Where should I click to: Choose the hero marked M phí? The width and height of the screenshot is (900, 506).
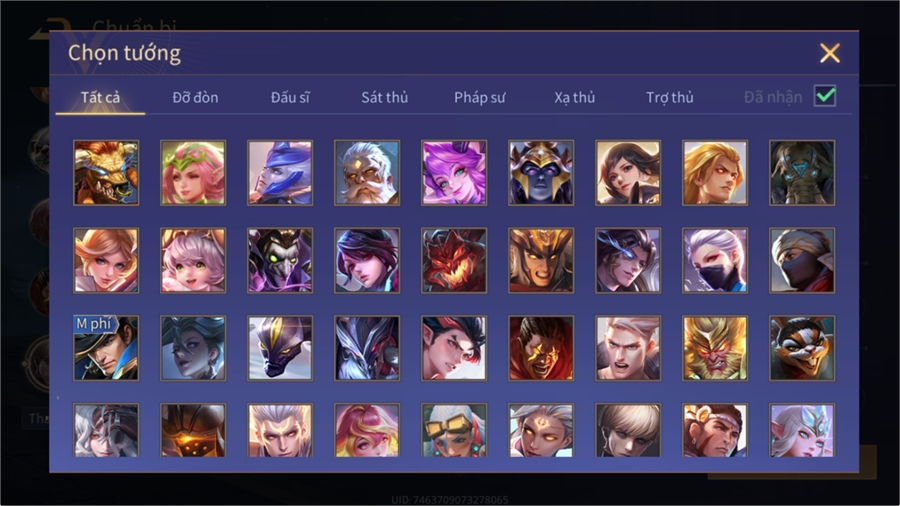pos(106,348)
